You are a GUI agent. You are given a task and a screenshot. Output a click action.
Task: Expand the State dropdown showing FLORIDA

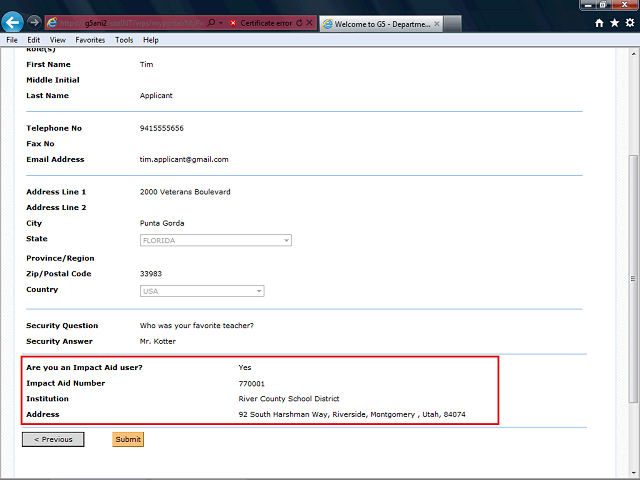tap(286, 240)
